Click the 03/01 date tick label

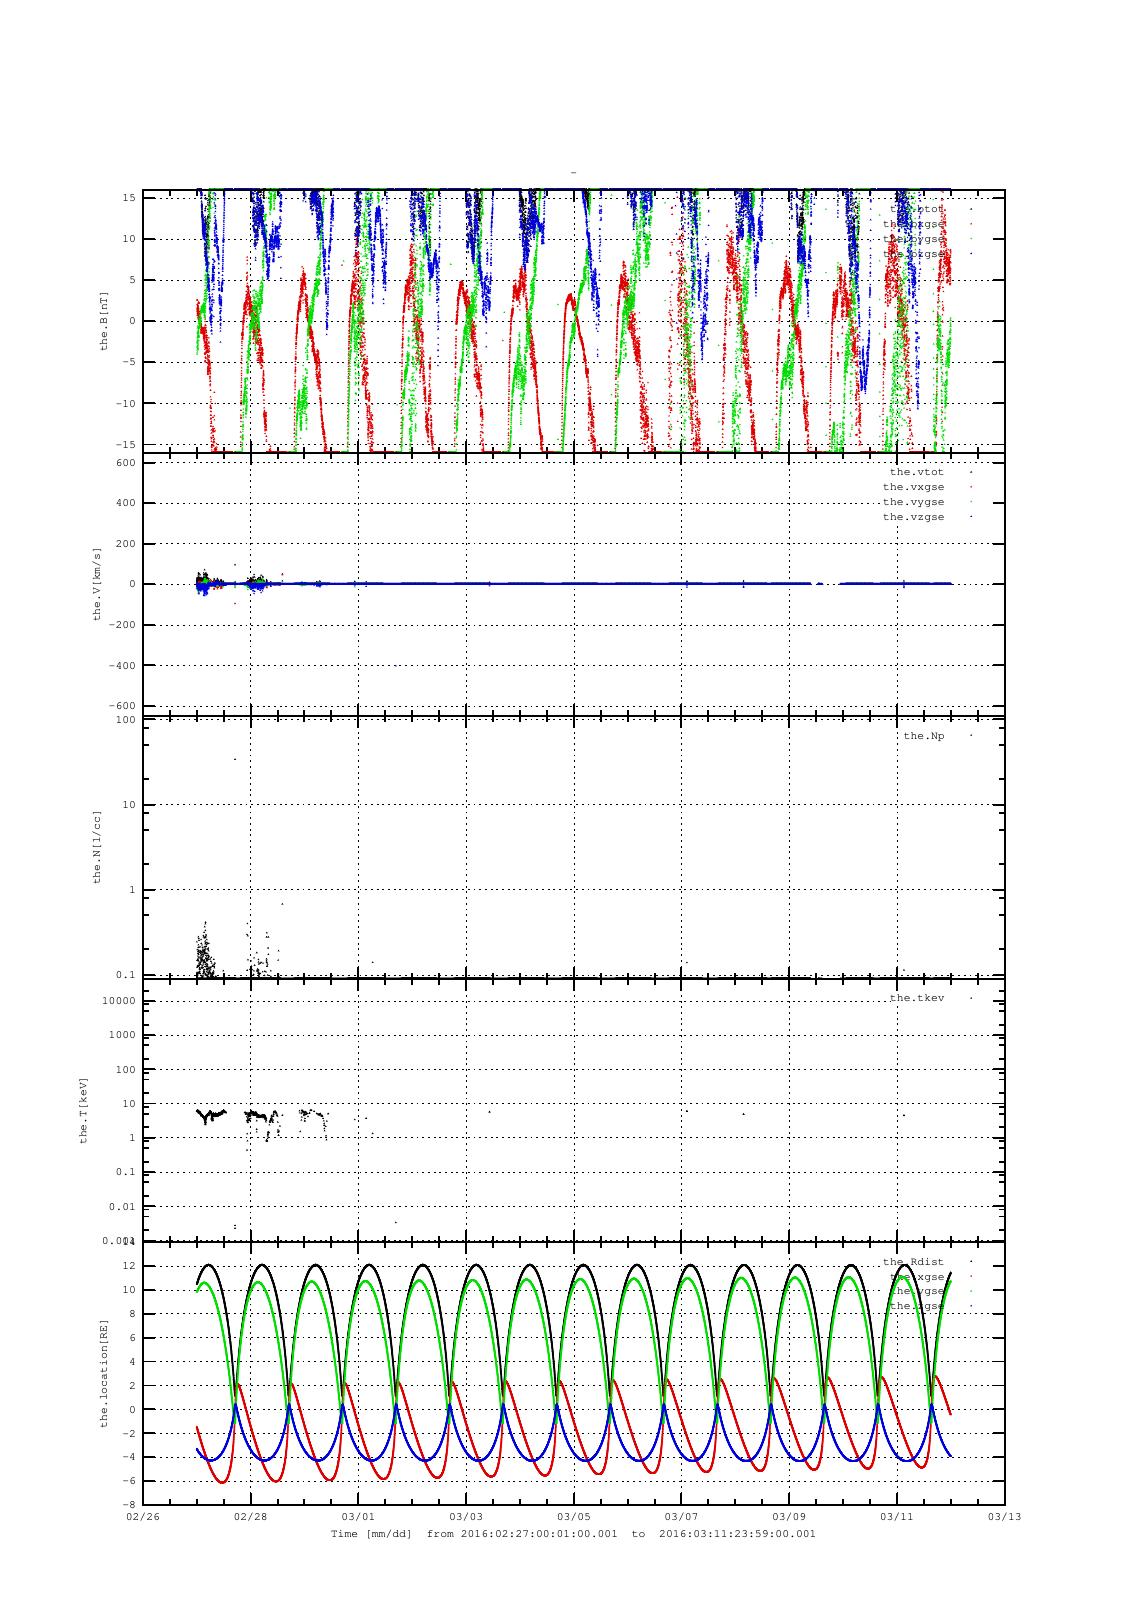point(358,1516)
